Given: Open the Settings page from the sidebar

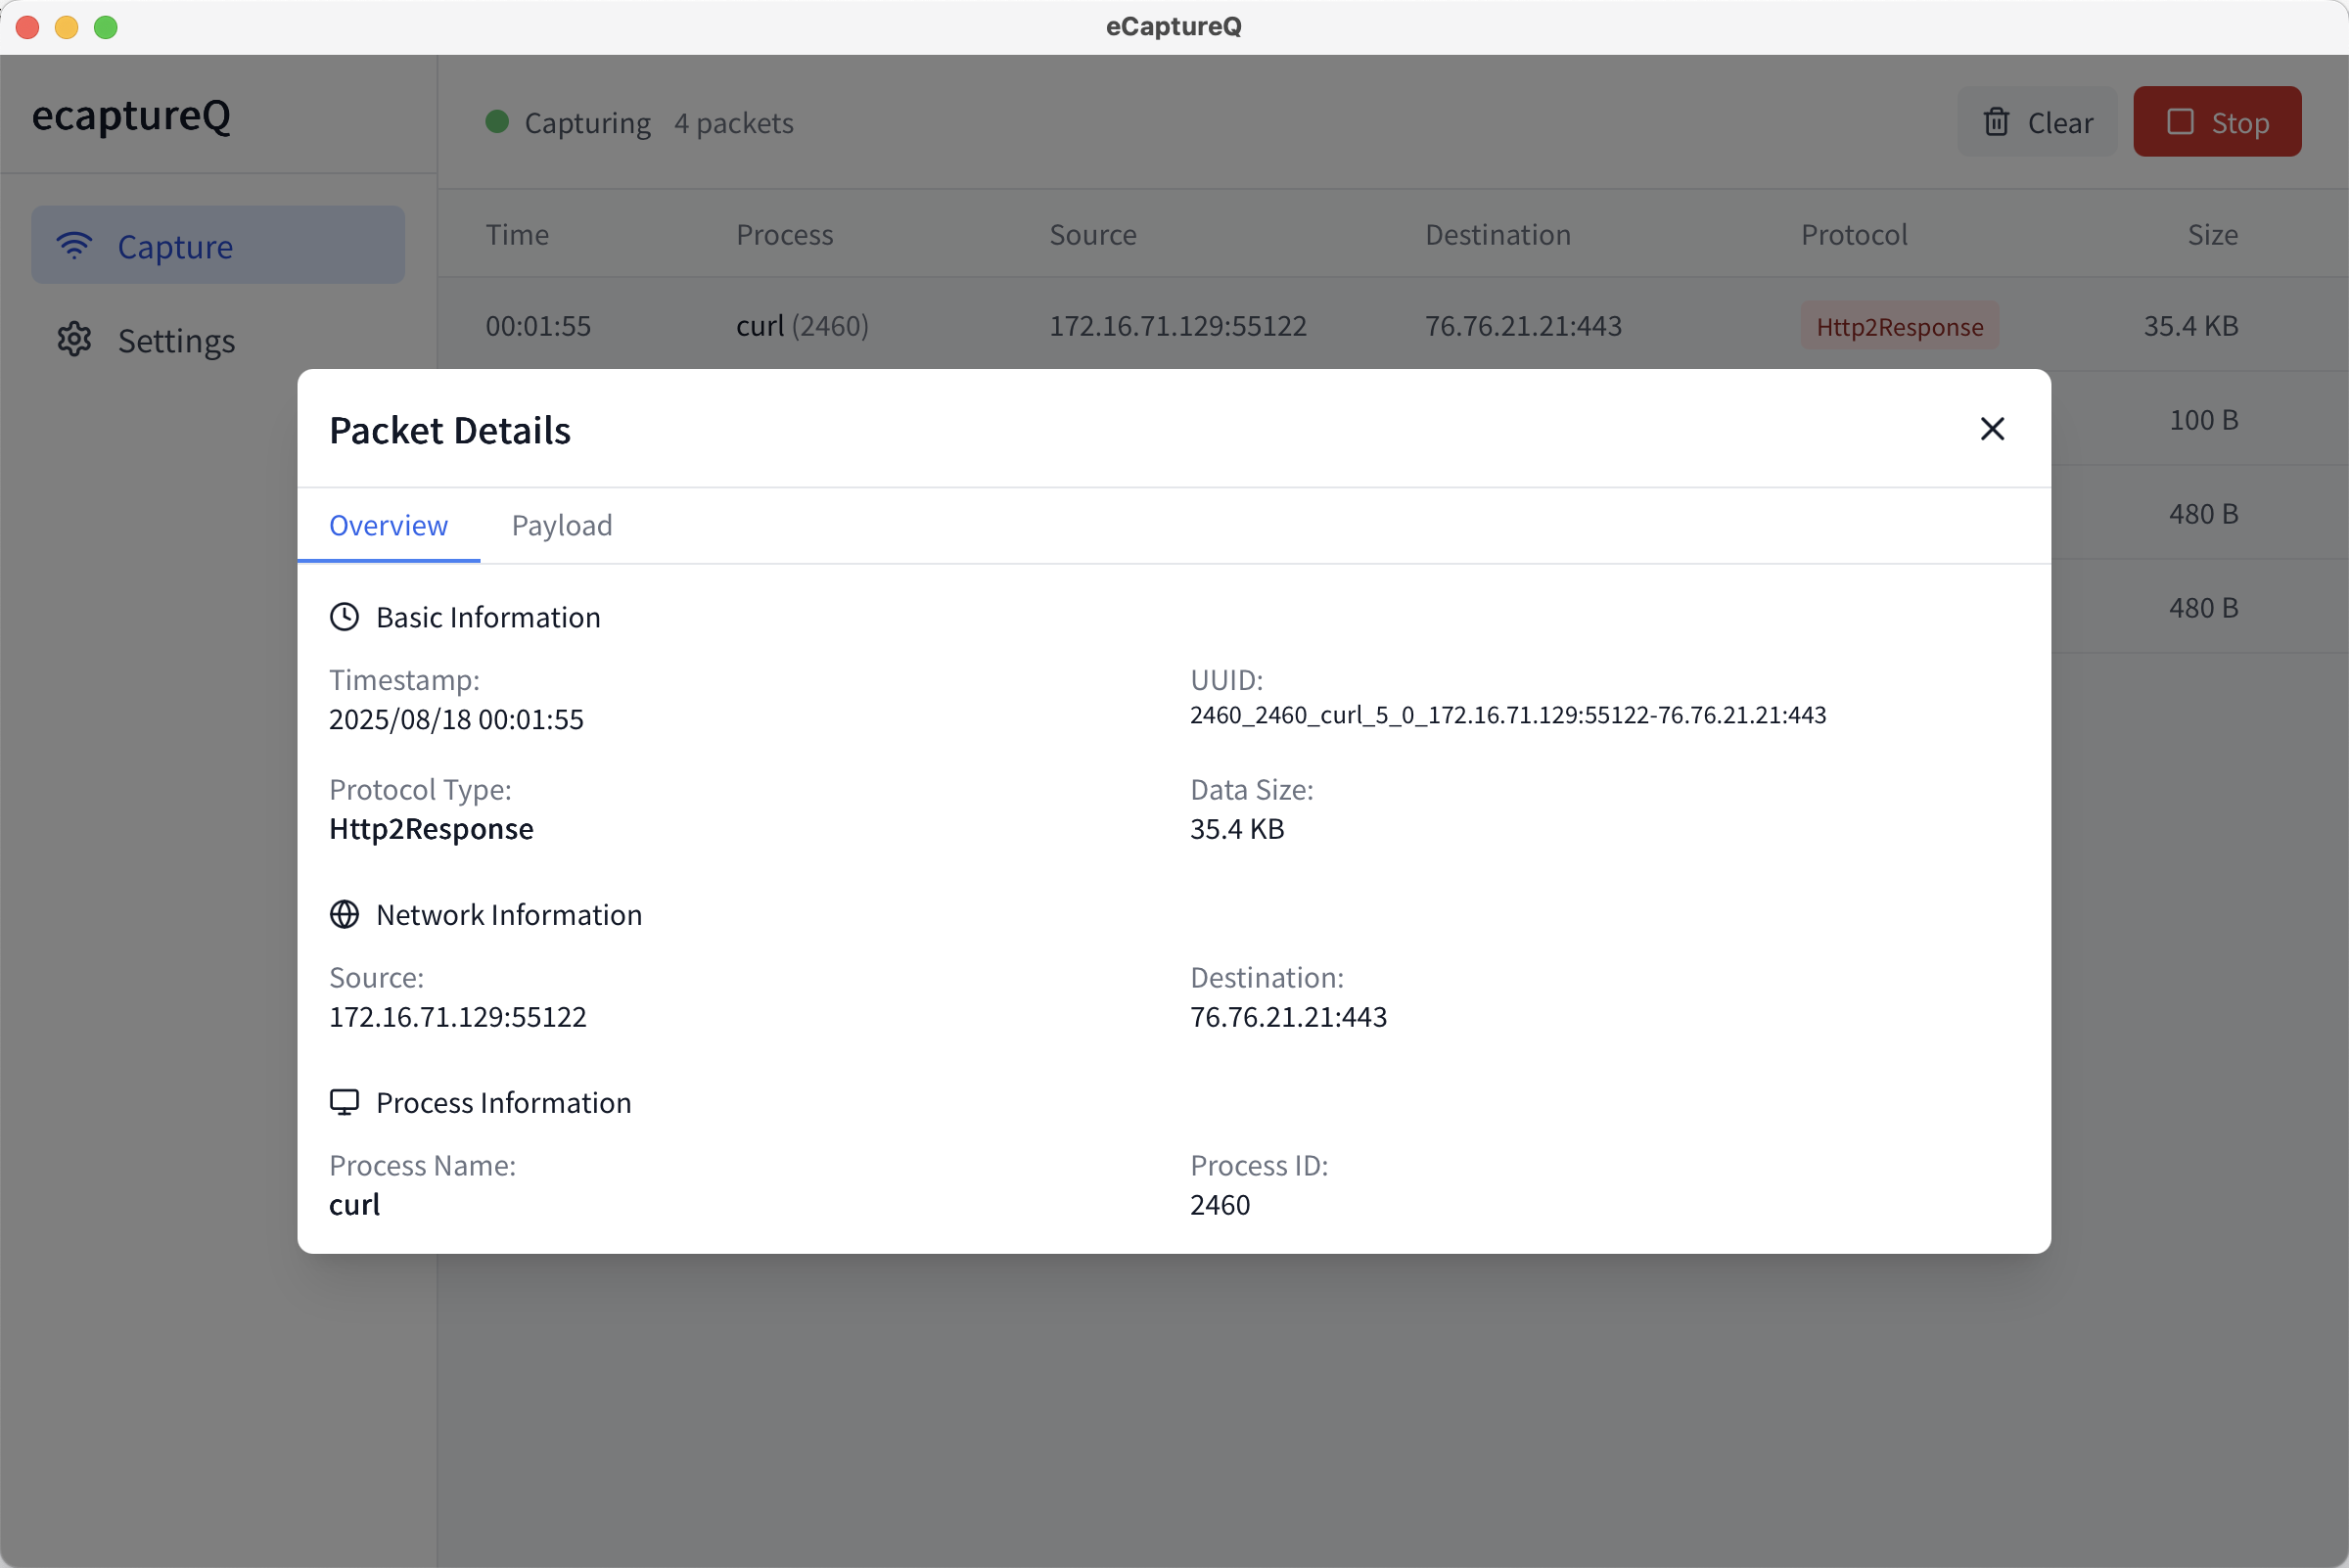Looking at the screenshot, I should pos(176,341).
